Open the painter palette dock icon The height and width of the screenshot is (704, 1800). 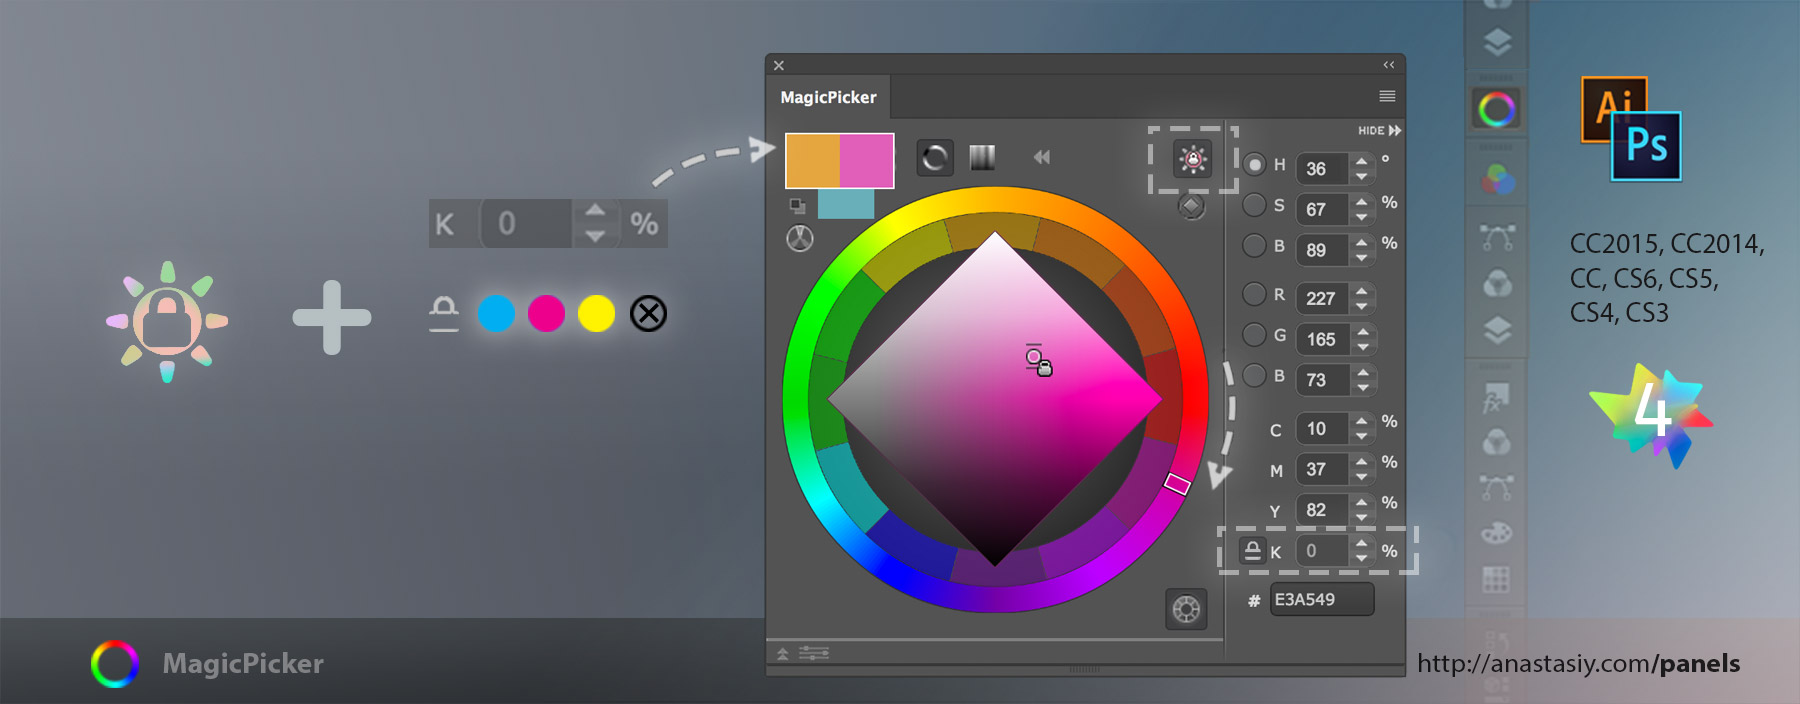click(x=1497, y=533)
